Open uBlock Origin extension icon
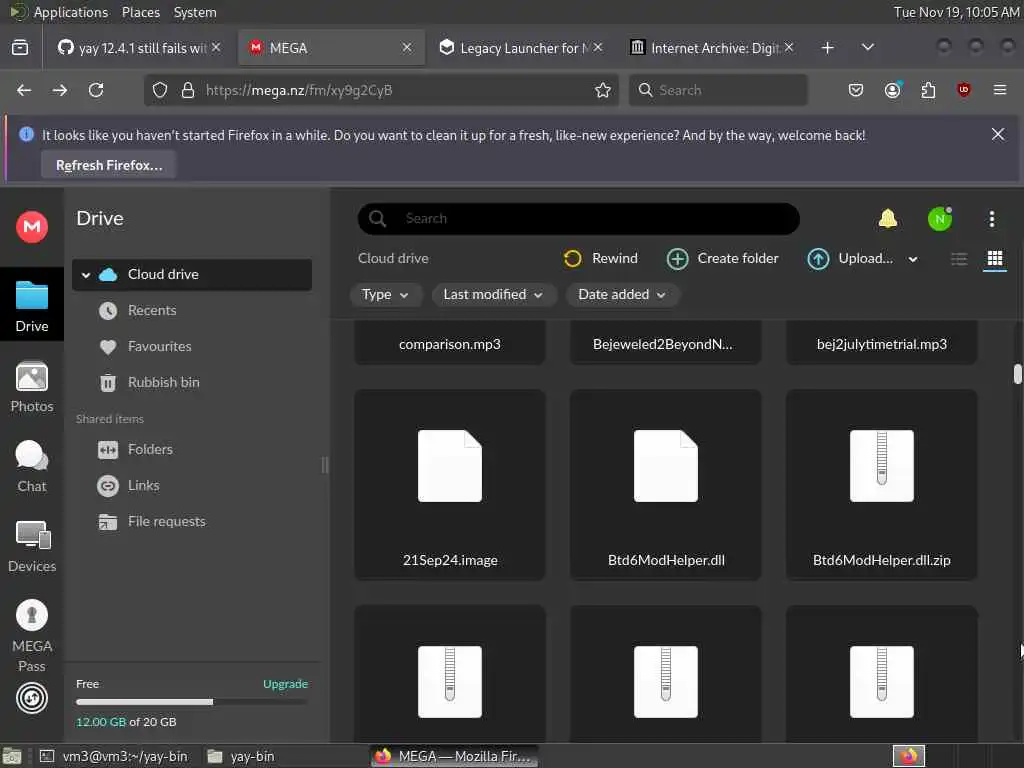This screenshot has width=1024, height=768. [964, 90]
